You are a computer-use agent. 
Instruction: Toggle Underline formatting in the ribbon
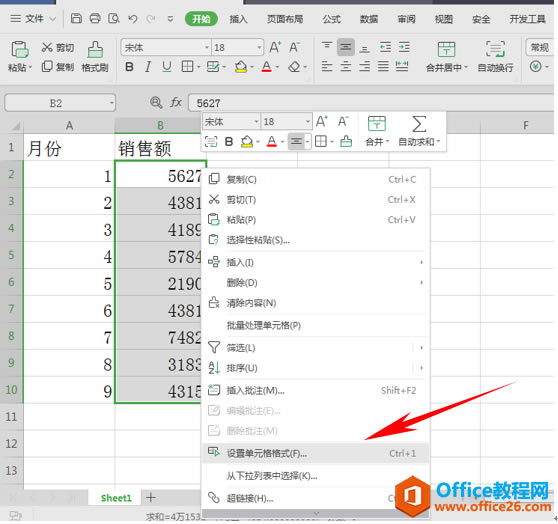(x=167, y=67)
